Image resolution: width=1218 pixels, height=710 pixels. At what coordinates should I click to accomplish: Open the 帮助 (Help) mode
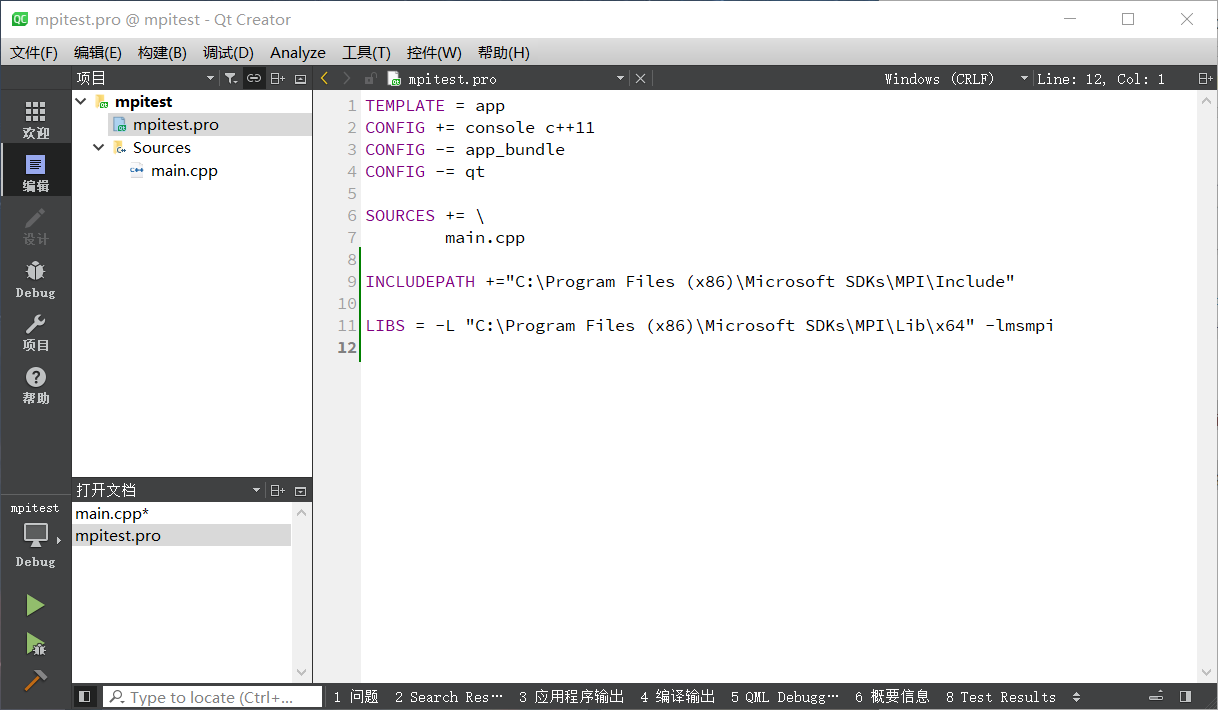pos(35,385)
